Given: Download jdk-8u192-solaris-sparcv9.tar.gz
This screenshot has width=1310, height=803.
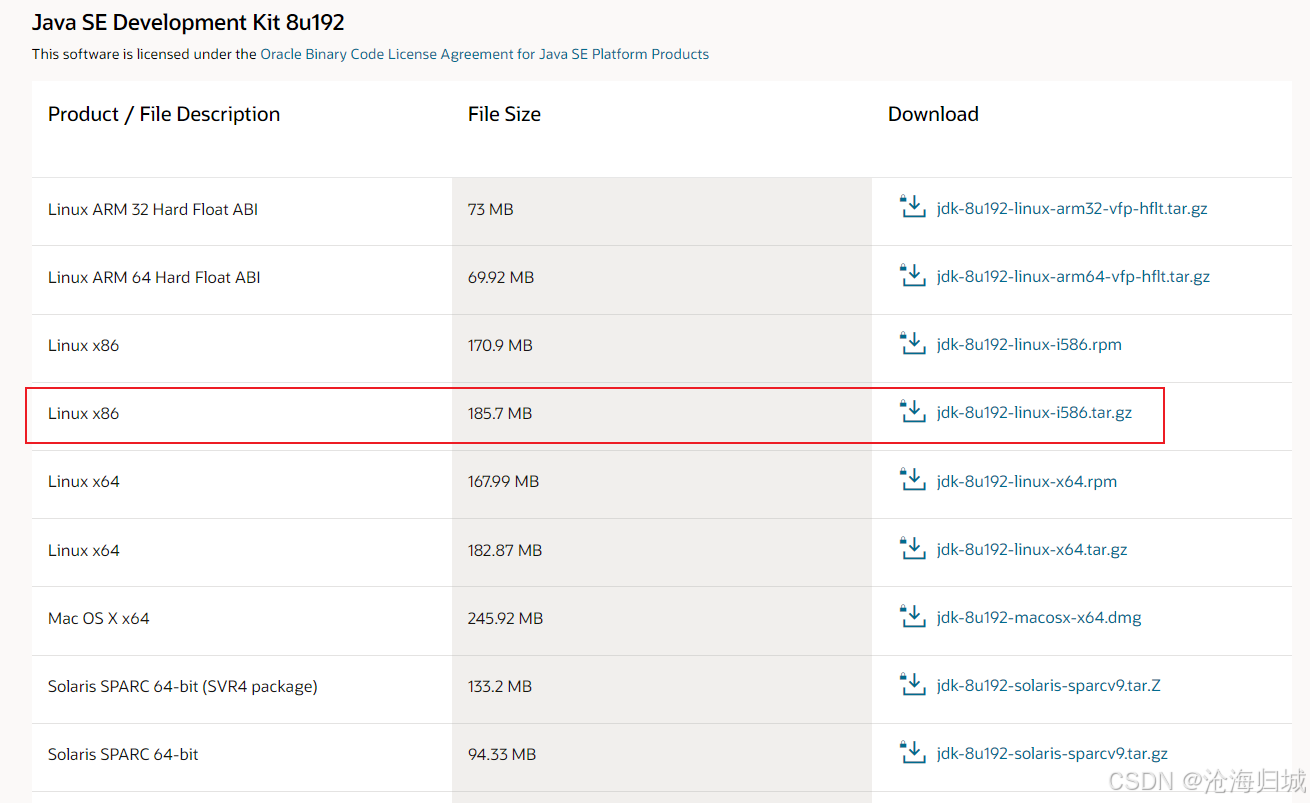Looking at the screenshot, I should [x=1052, y=754].
